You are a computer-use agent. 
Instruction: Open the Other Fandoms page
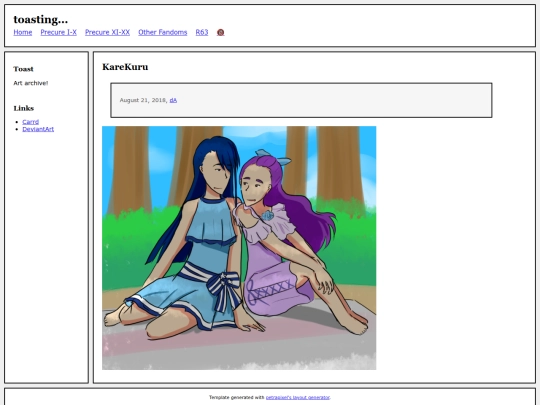pos(163,32)
